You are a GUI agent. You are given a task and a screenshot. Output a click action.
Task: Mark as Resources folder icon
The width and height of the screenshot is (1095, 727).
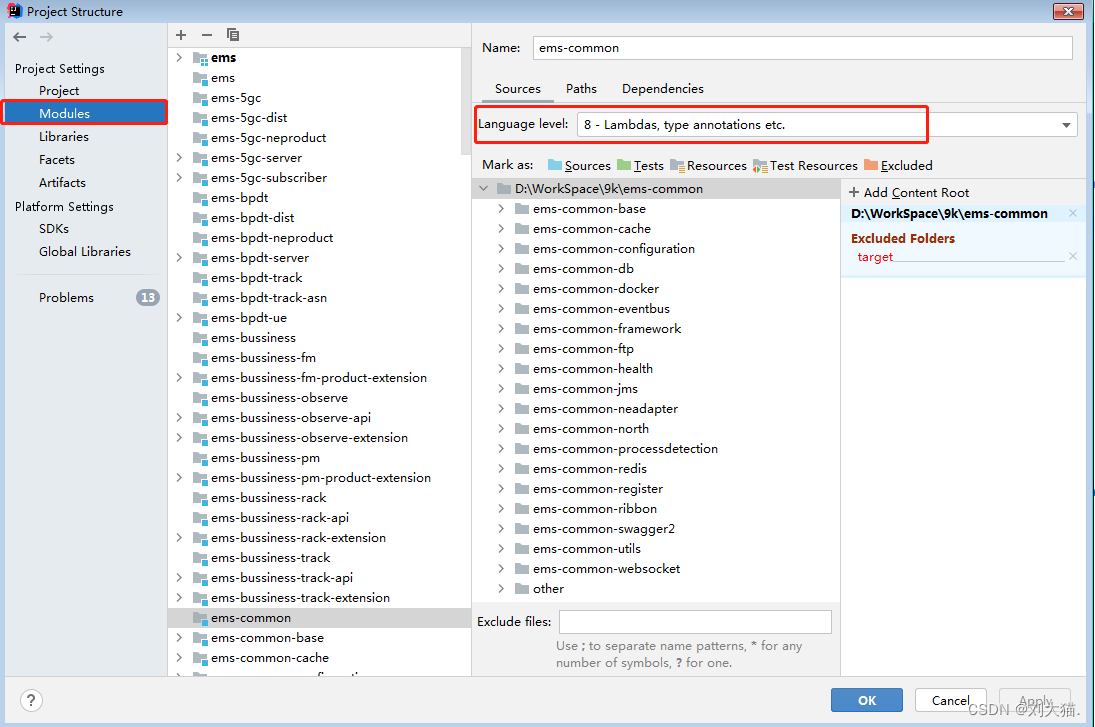(677, 166)
